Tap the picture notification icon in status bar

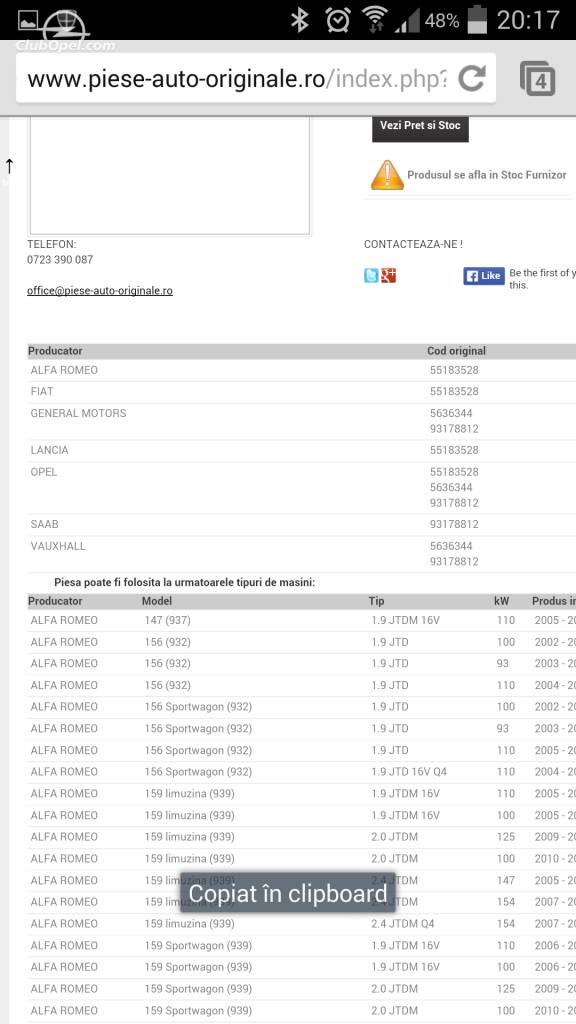click(28, 20)
